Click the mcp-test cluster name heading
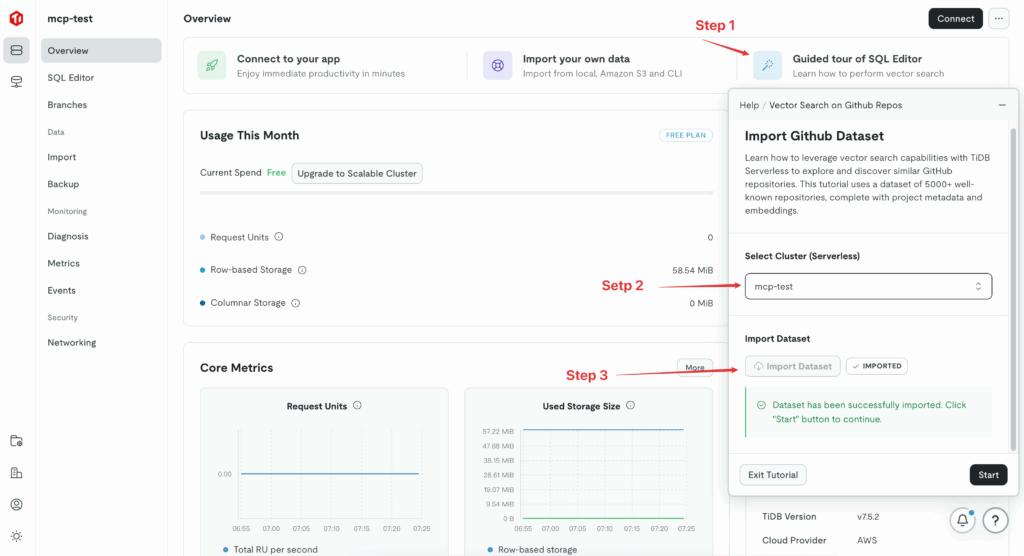 click(70, 18)
